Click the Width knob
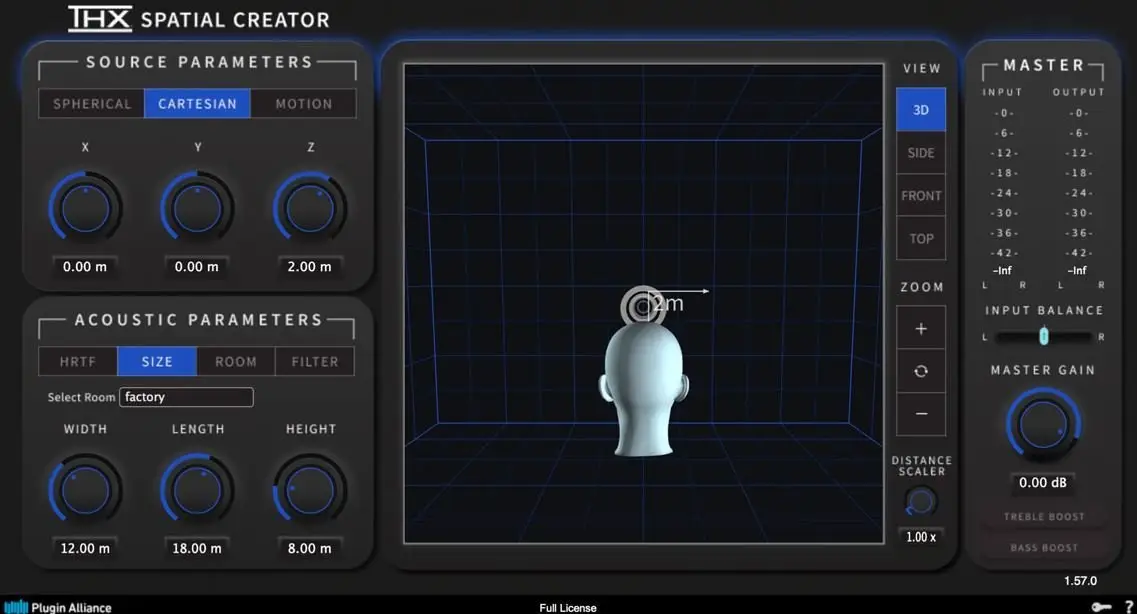Screen dimensions: 1137x614 [x=85, y=490]
